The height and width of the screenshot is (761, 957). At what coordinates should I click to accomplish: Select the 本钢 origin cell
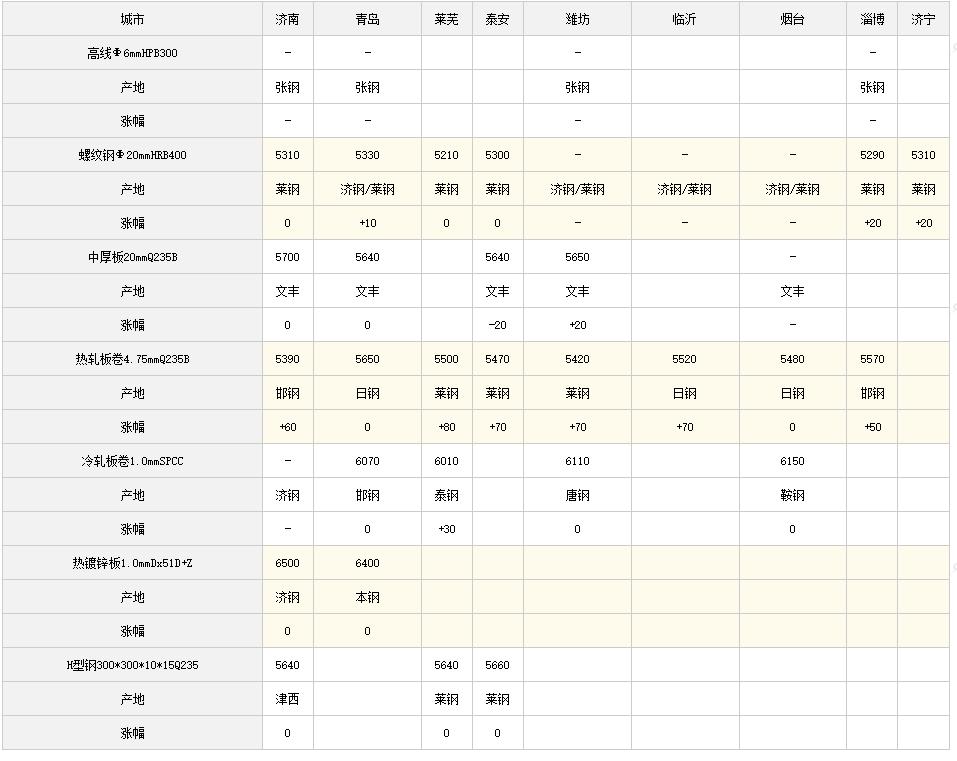[367, 597]
